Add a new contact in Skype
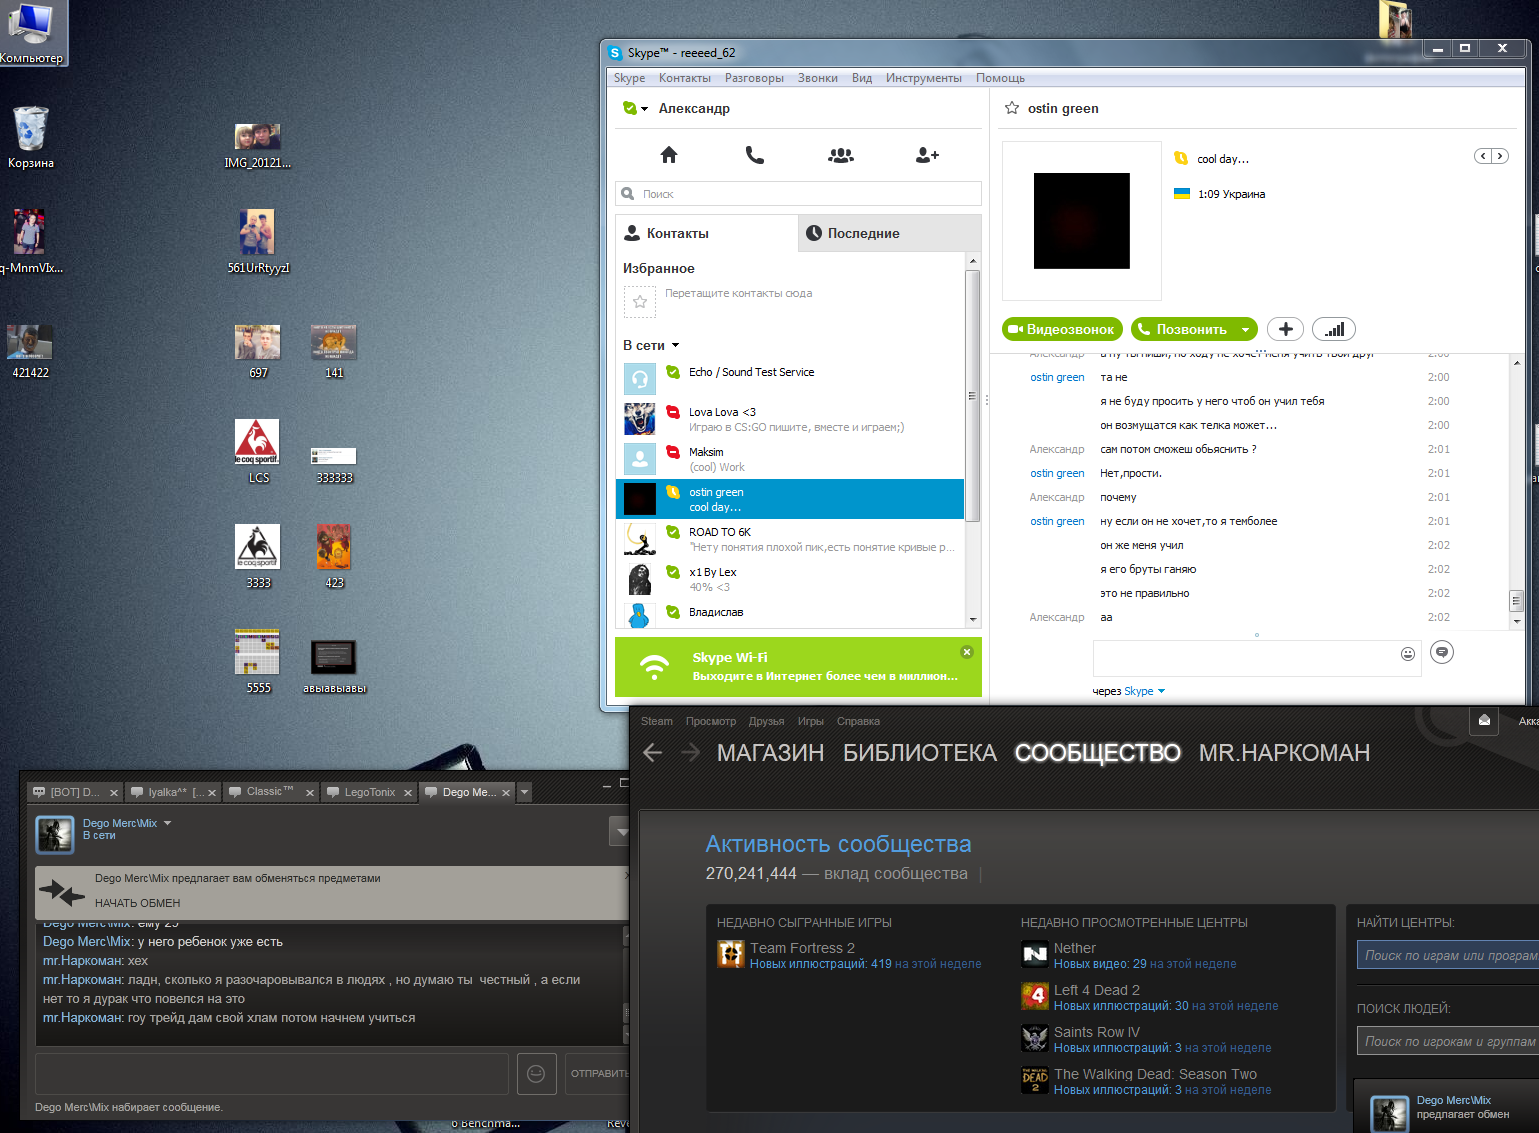The width and height of the screenshot is (1539, 1133). pos(927,155)
